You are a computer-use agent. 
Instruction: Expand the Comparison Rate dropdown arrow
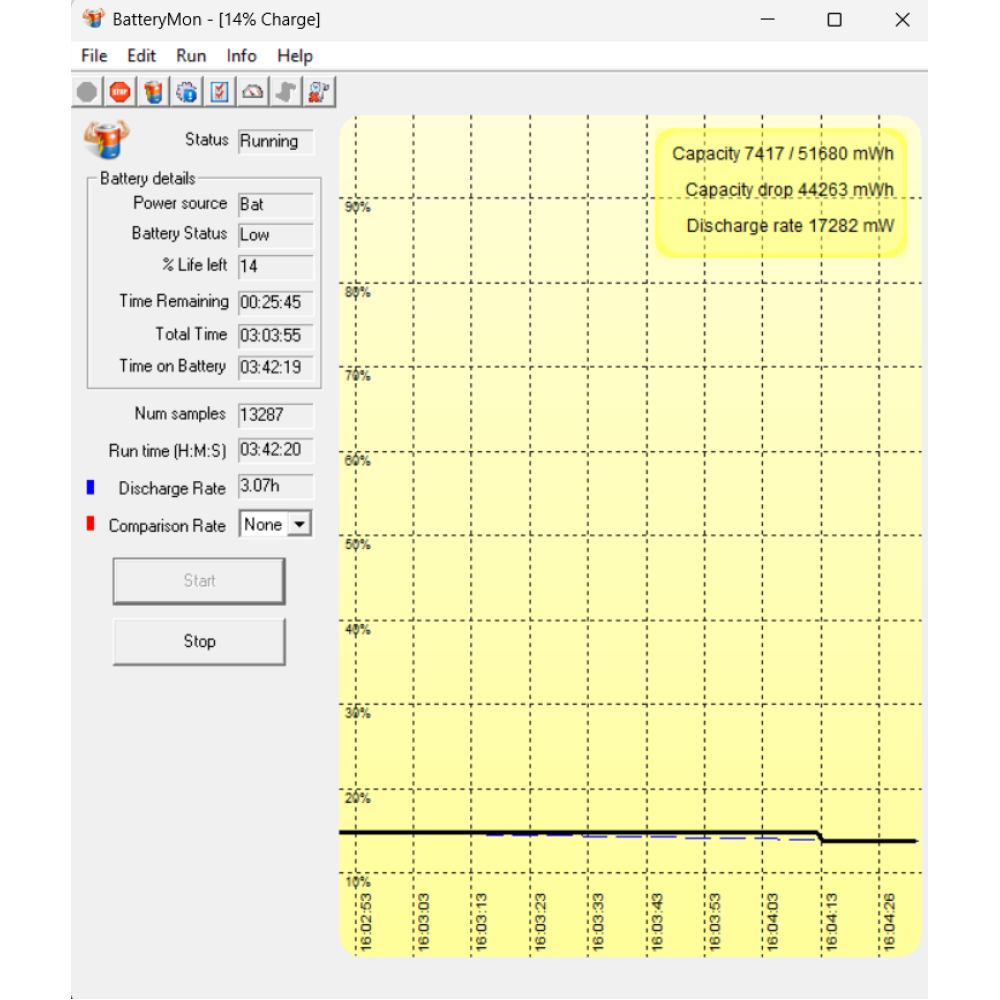tap(300, 525)
